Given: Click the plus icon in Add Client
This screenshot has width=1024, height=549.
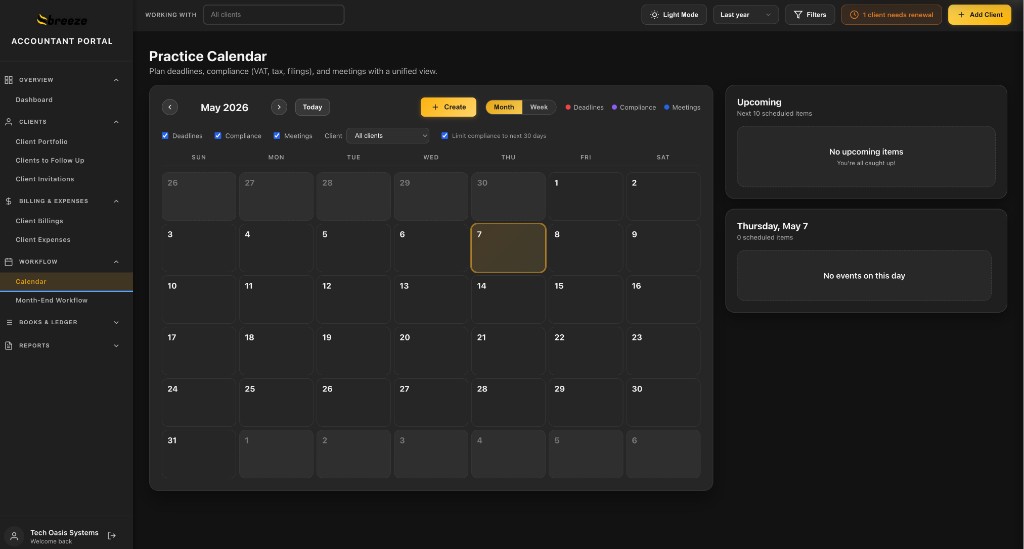Looking at the screenshot, I should coord(961,14).
